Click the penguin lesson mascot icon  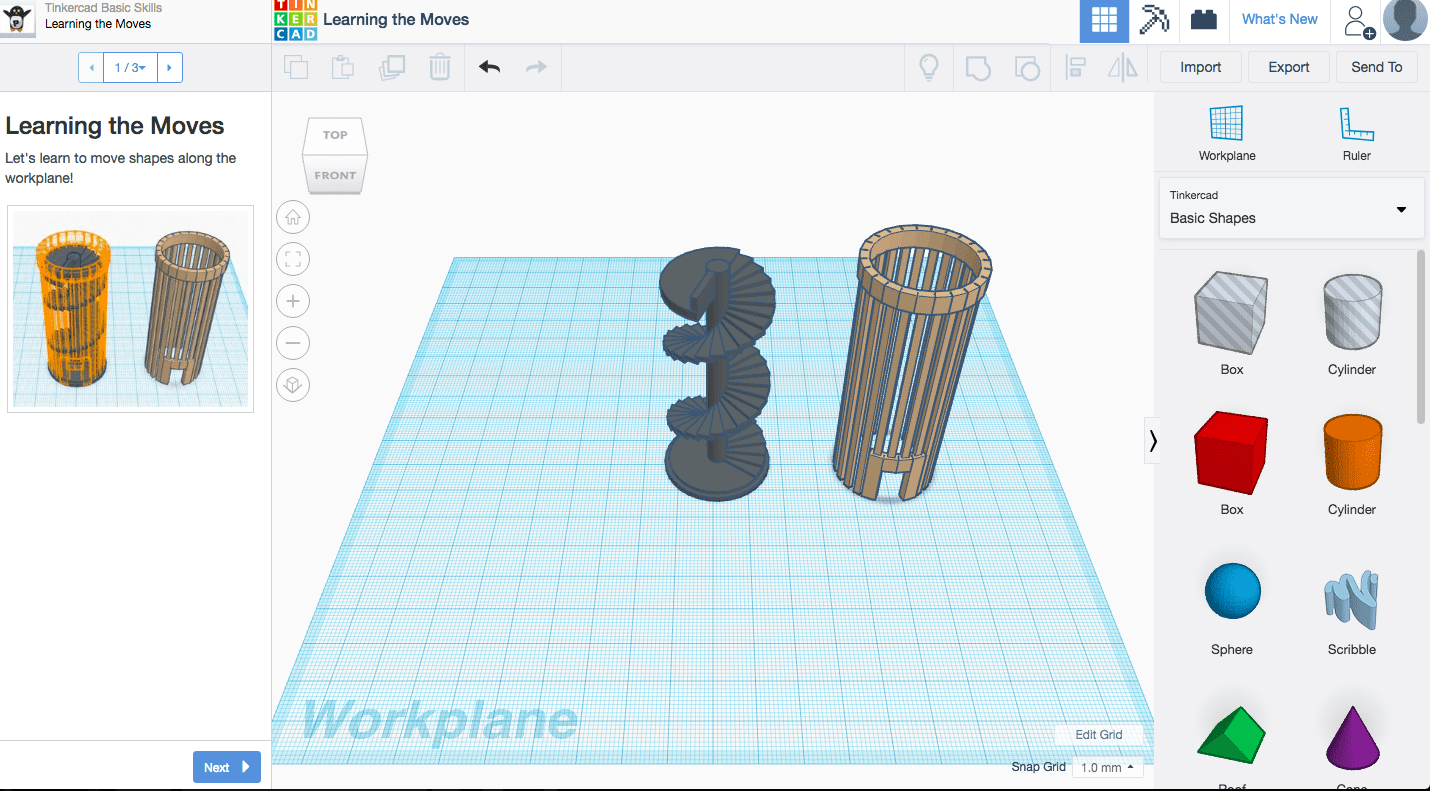click(17, 19)
